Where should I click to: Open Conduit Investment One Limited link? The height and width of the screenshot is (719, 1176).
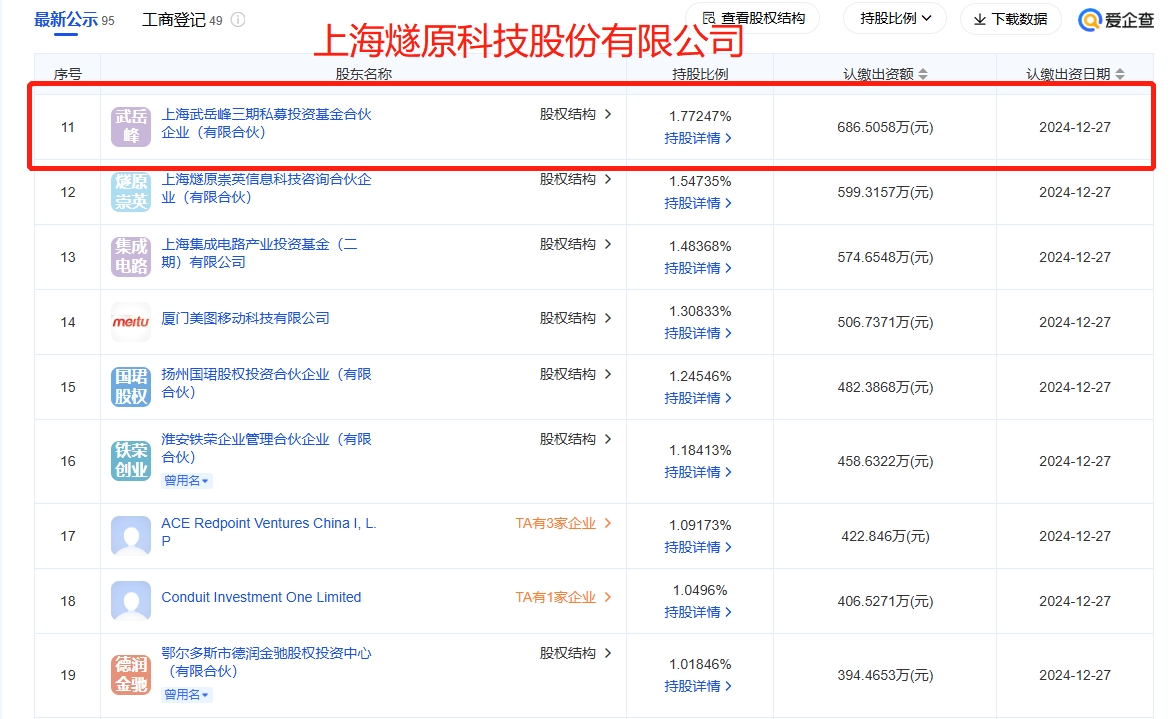point(261,598)
